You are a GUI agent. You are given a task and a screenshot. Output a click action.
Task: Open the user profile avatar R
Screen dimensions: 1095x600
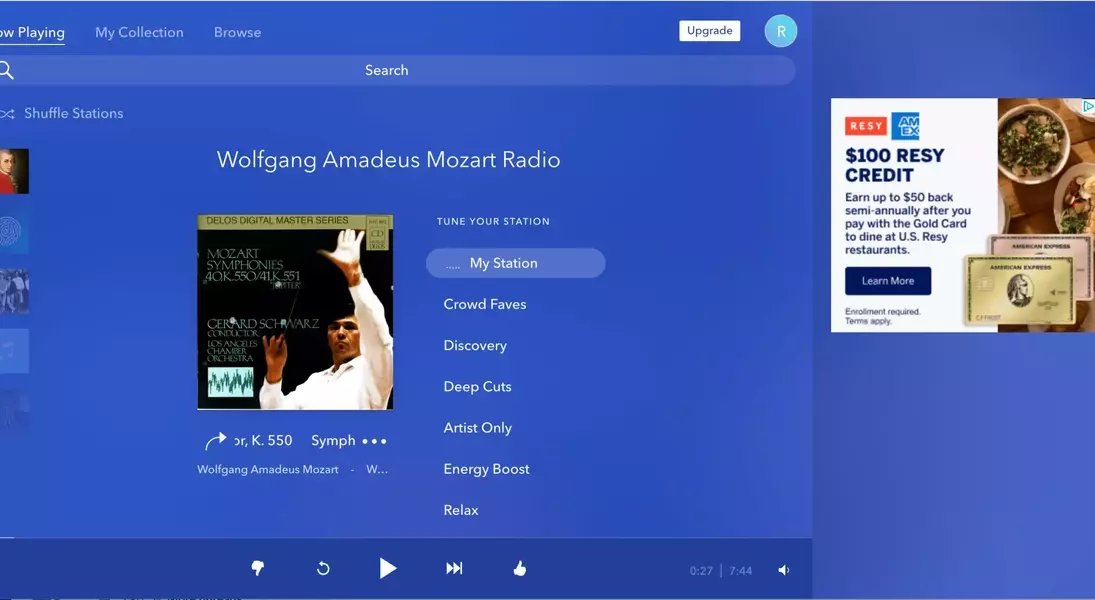(x=780, y=31)
